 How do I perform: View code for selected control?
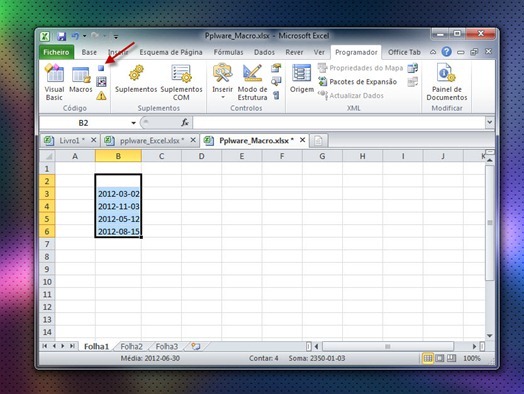point(276,81)
